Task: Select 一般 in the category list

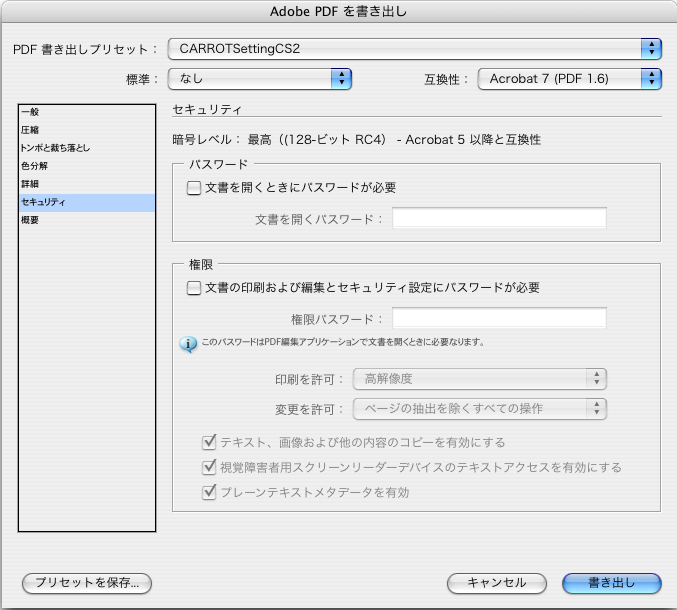Action: click(87, 112)
